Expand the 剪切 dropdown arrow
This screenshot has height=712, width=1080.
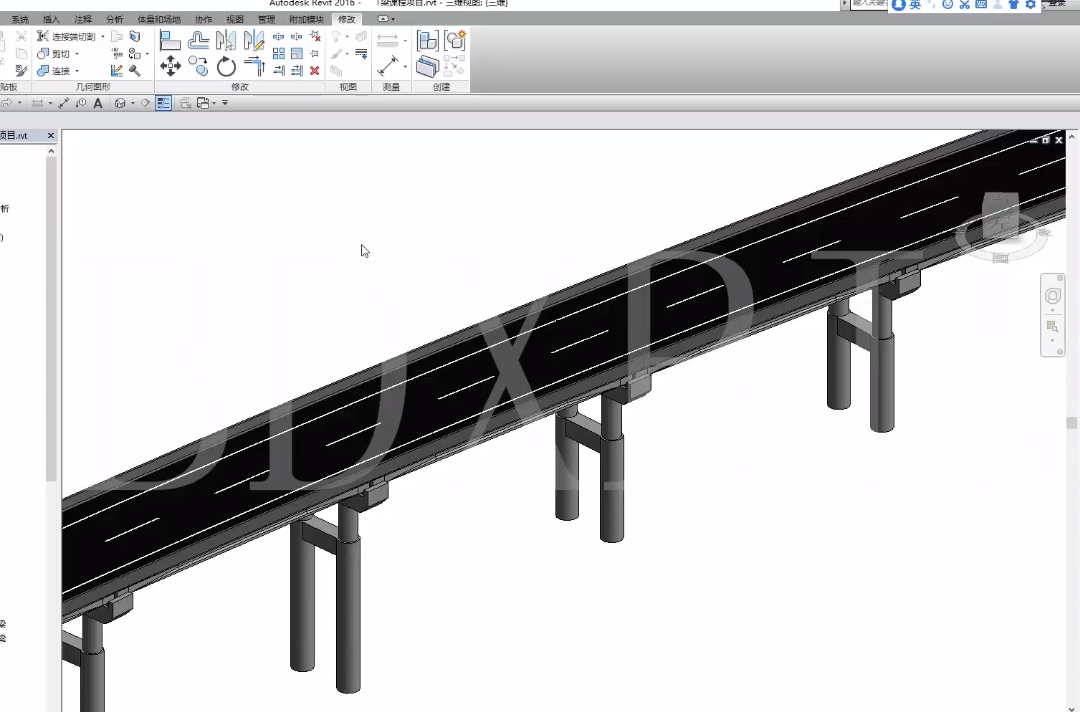point(77,54)
